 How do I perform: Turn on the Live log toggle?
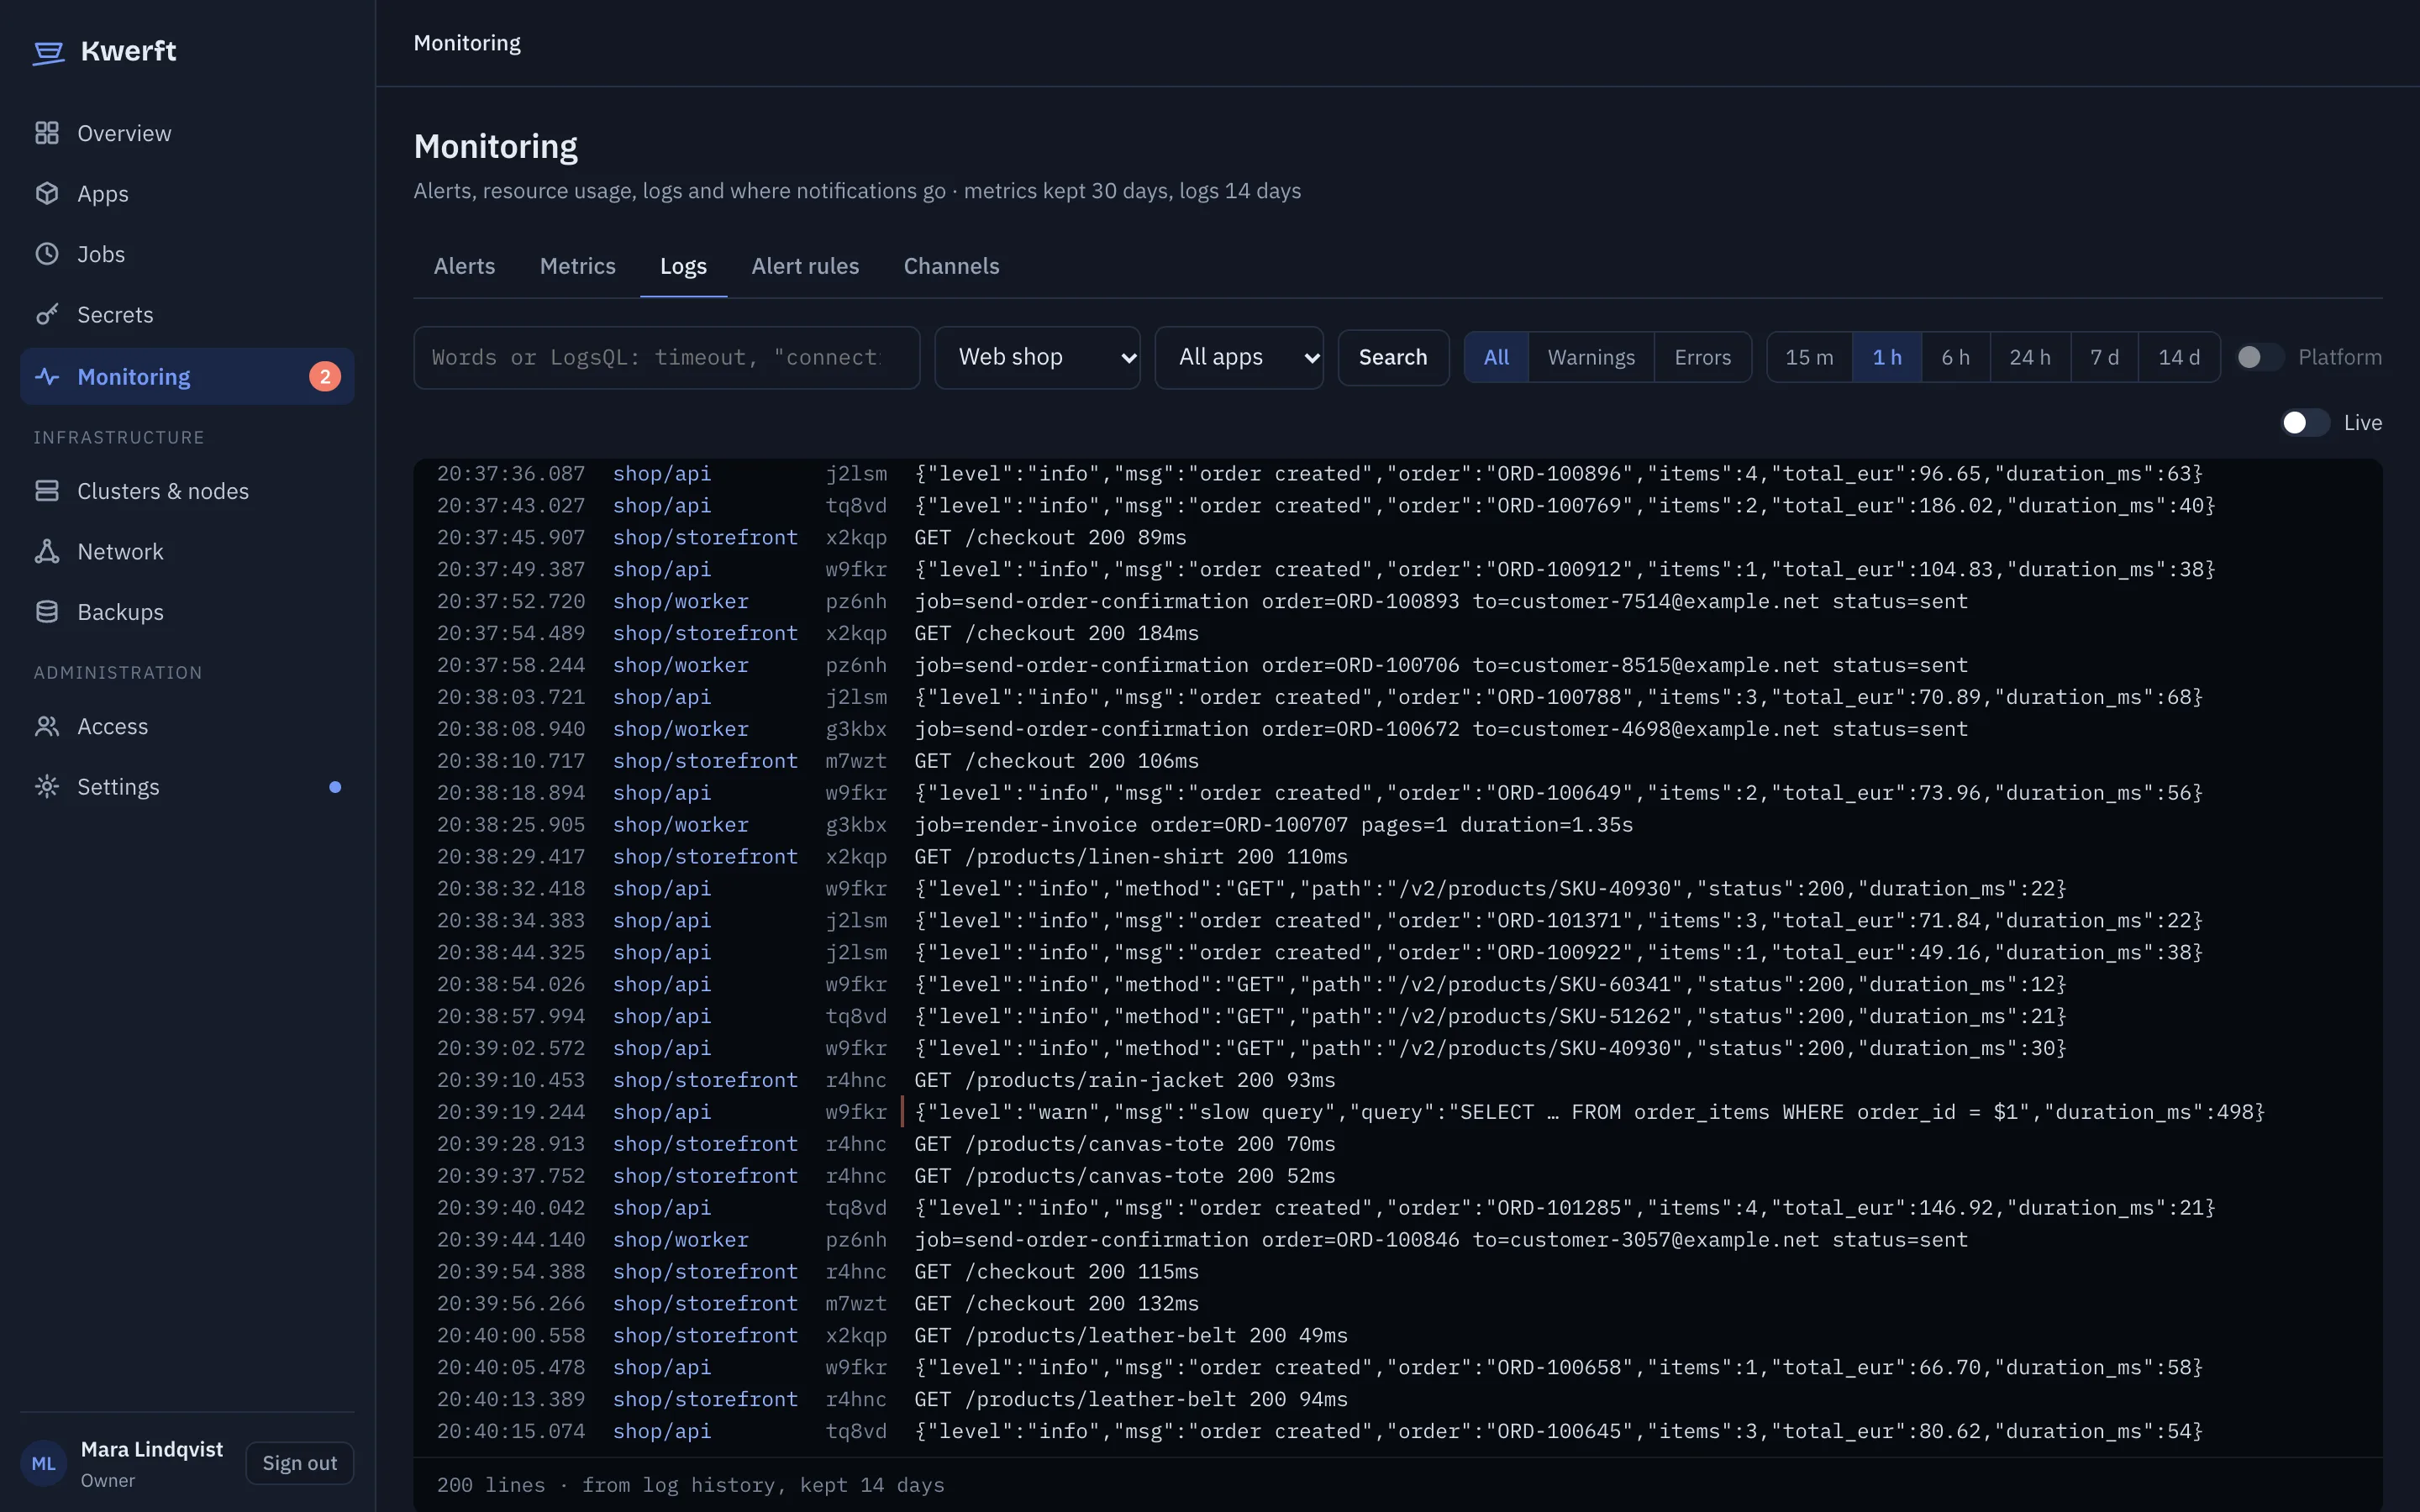(x=2304, y=423)
